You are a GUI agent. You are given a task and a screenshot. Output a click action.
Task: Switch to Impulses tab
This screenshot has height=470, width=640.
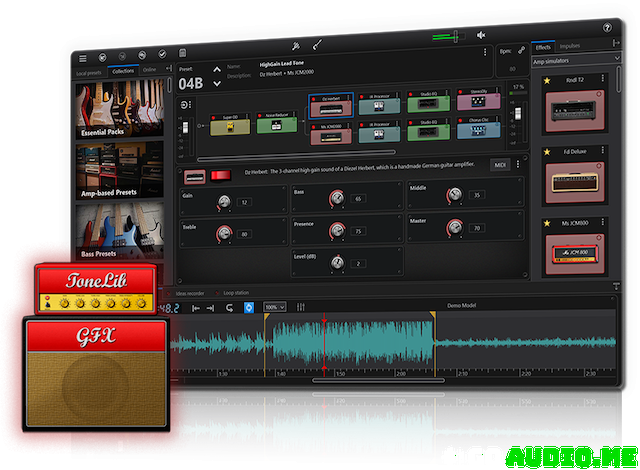click(x=569, y=46)
